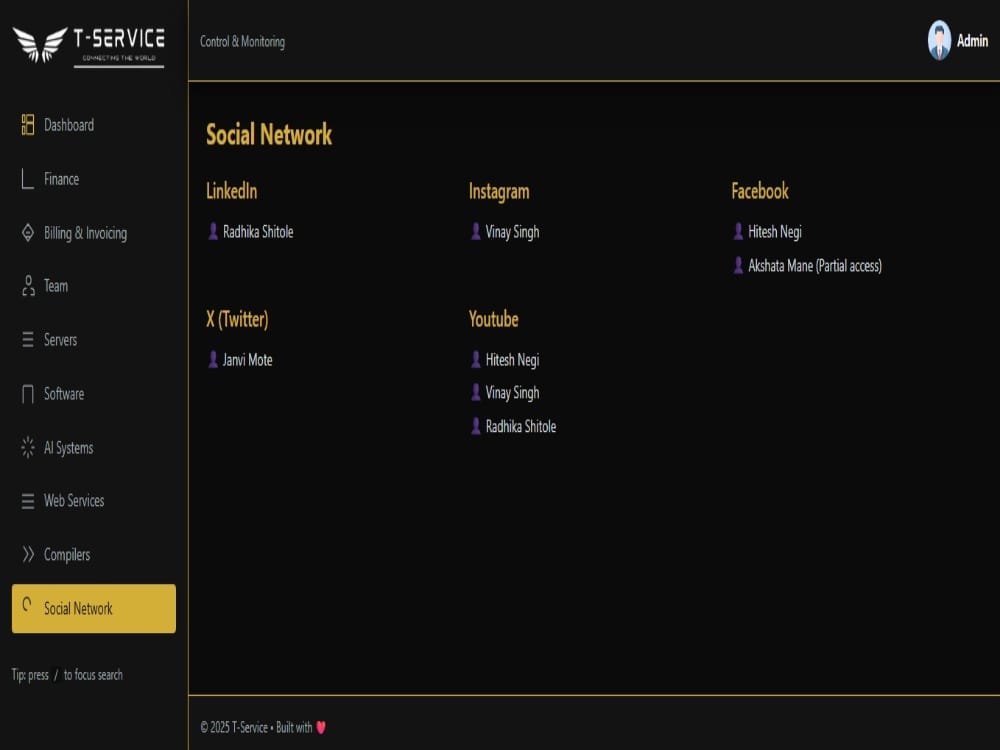Click user icon beside Radhika Shitole under LinkedIn
Screen dimensions: 1000x750
(213, 232)
